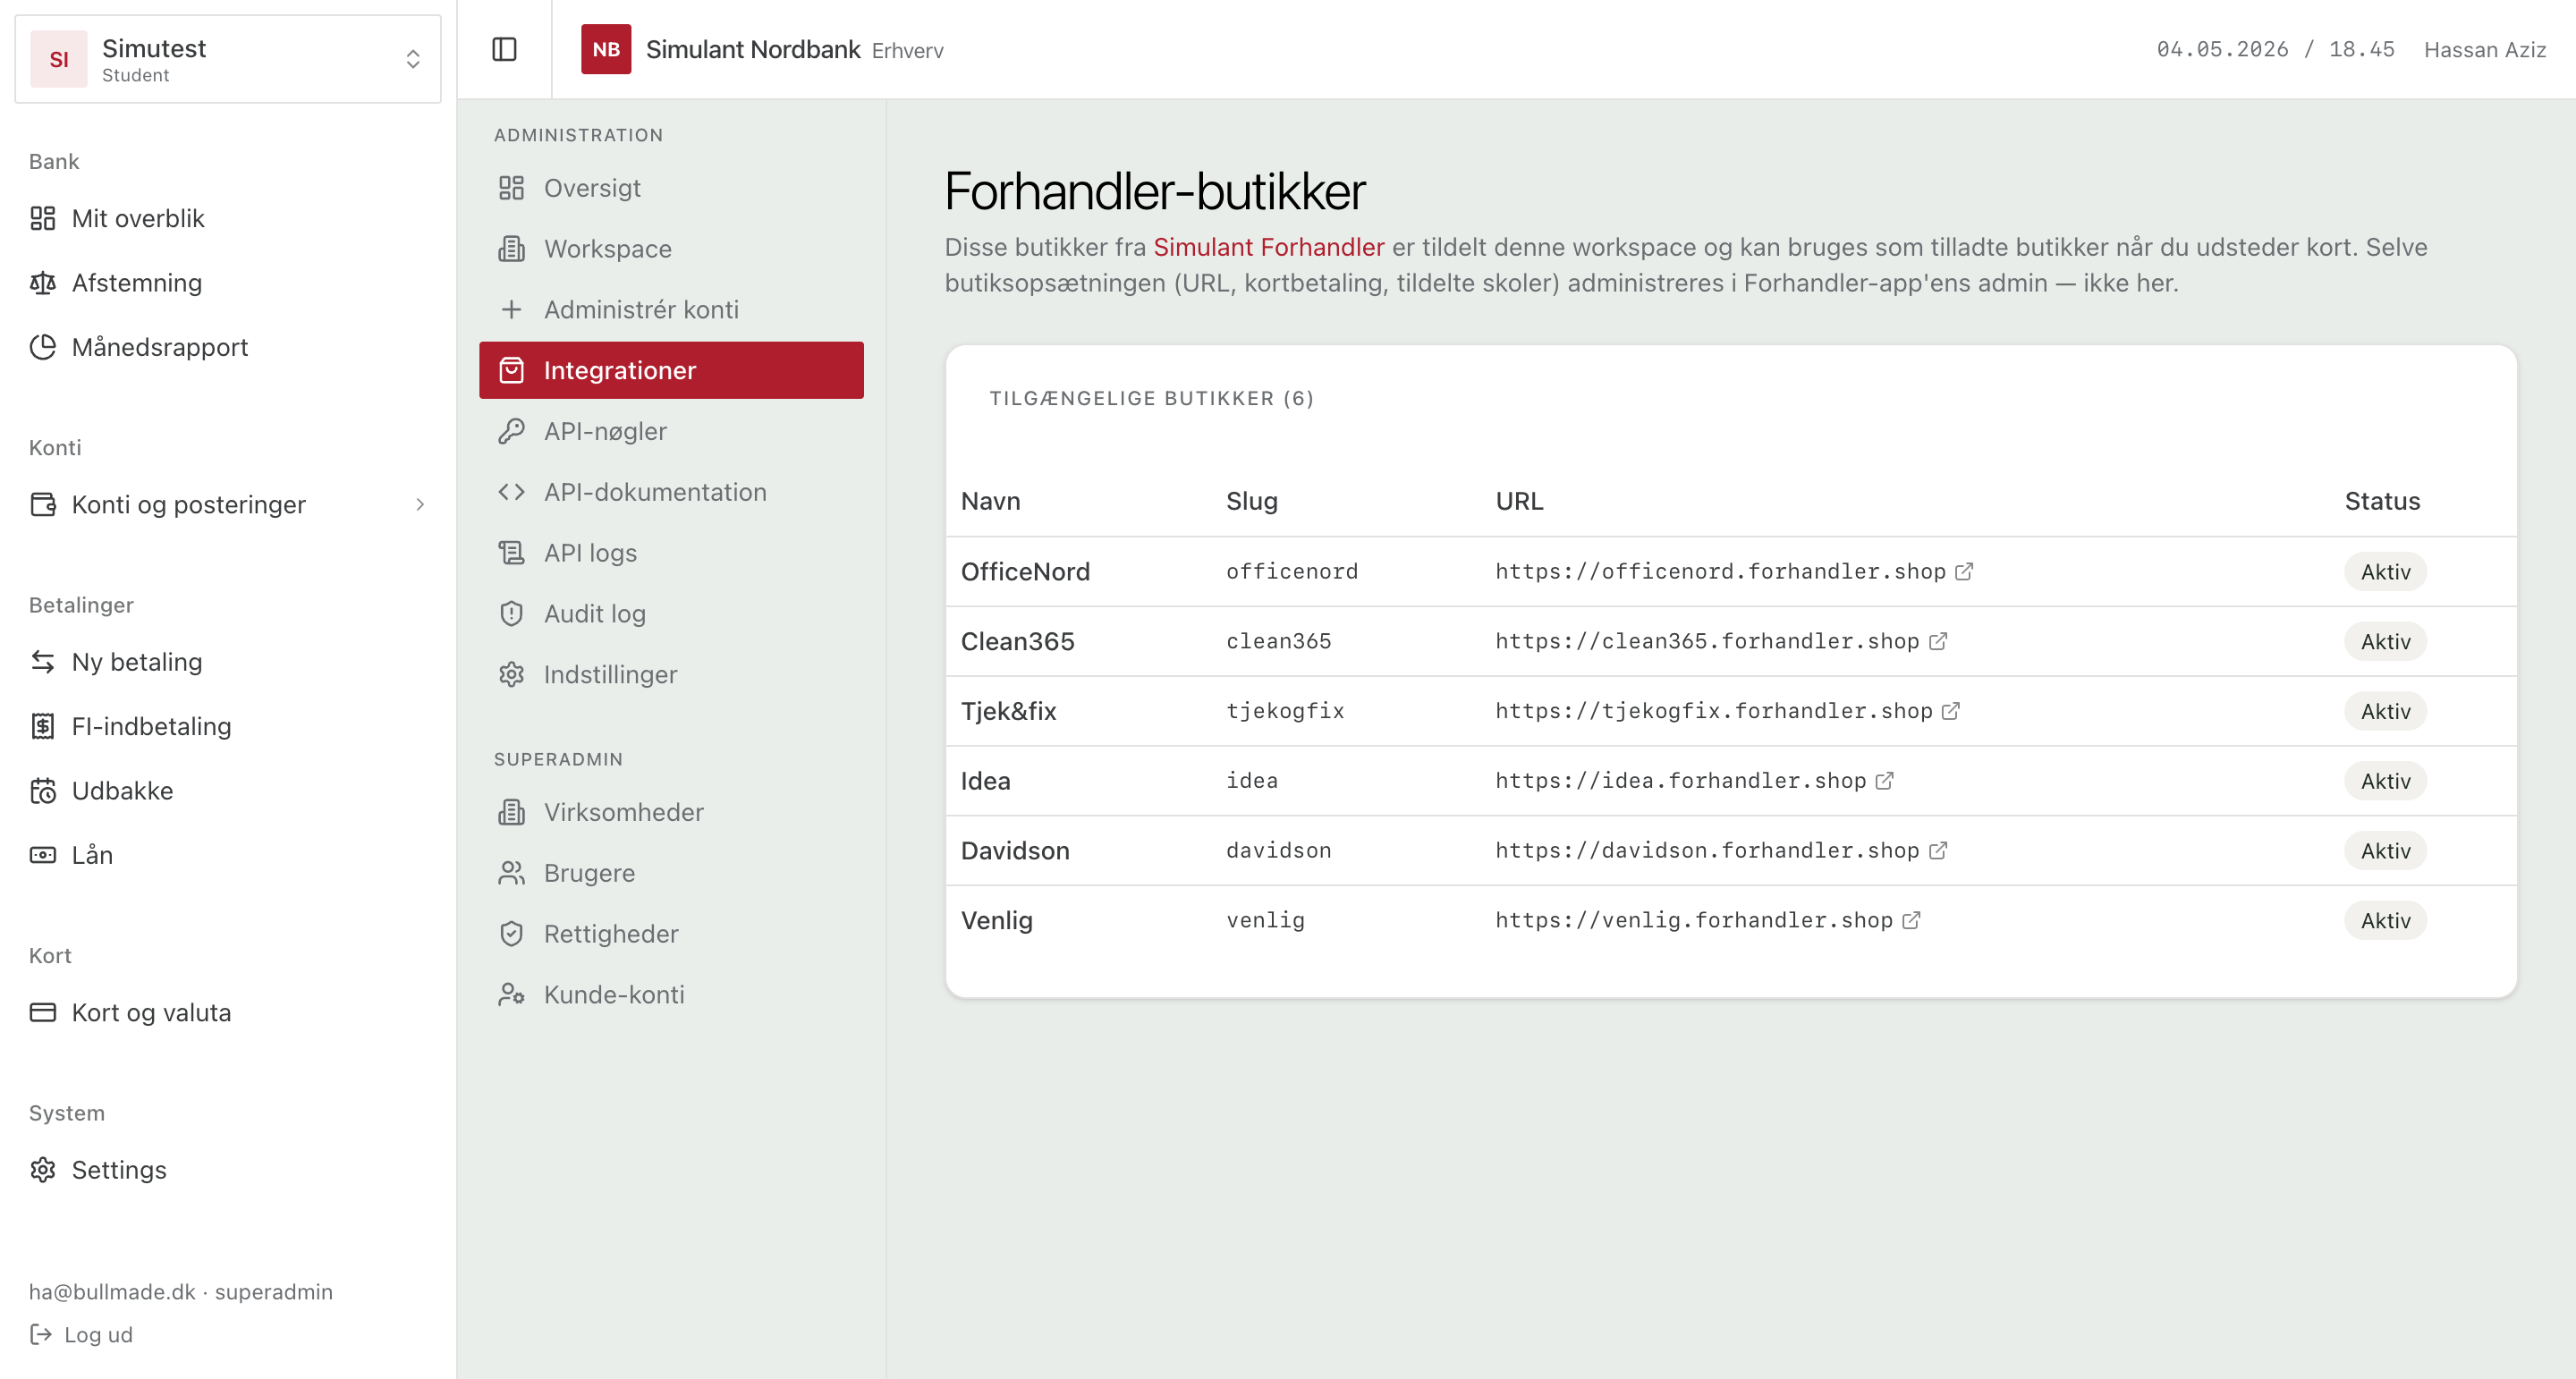
Task: Click the Indstillinger gear icon
Action: click(x=511, y=675)
